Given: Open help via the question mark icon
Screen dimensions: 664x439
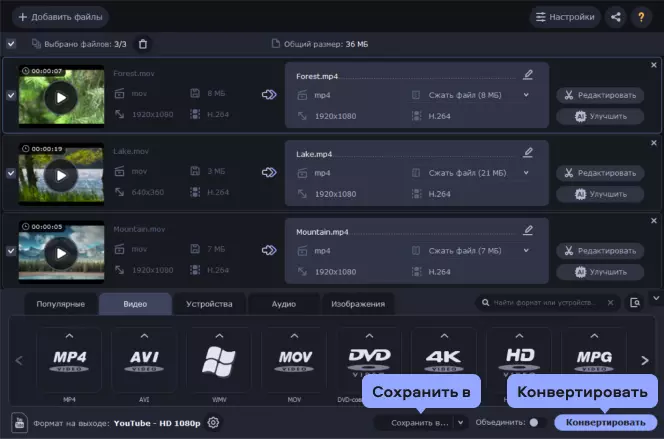Looking at the screenshot, I should coord(641,17).
